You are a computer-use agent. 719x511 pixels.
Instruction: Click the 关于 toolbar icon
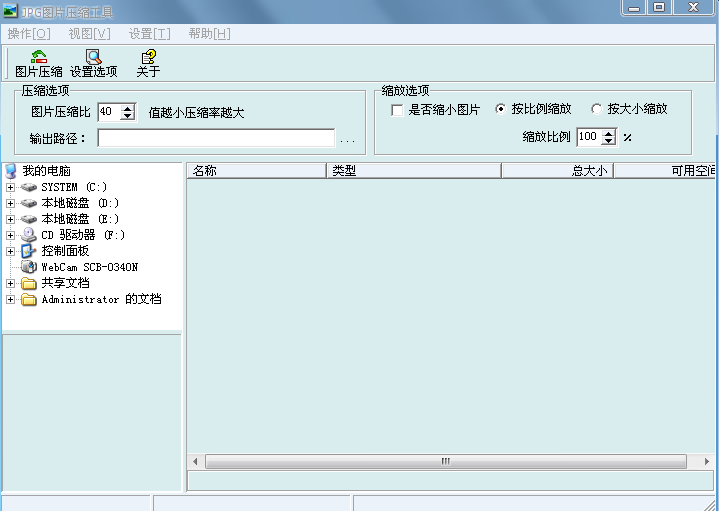(x=148, y=58)
